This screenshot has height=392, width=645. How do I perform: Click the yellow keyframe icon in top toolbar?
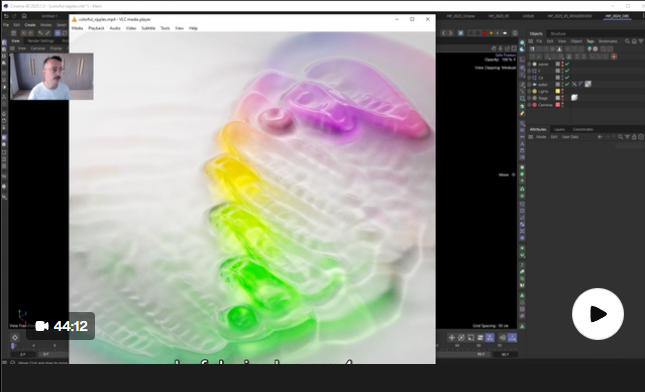click(x=491, y=33)
